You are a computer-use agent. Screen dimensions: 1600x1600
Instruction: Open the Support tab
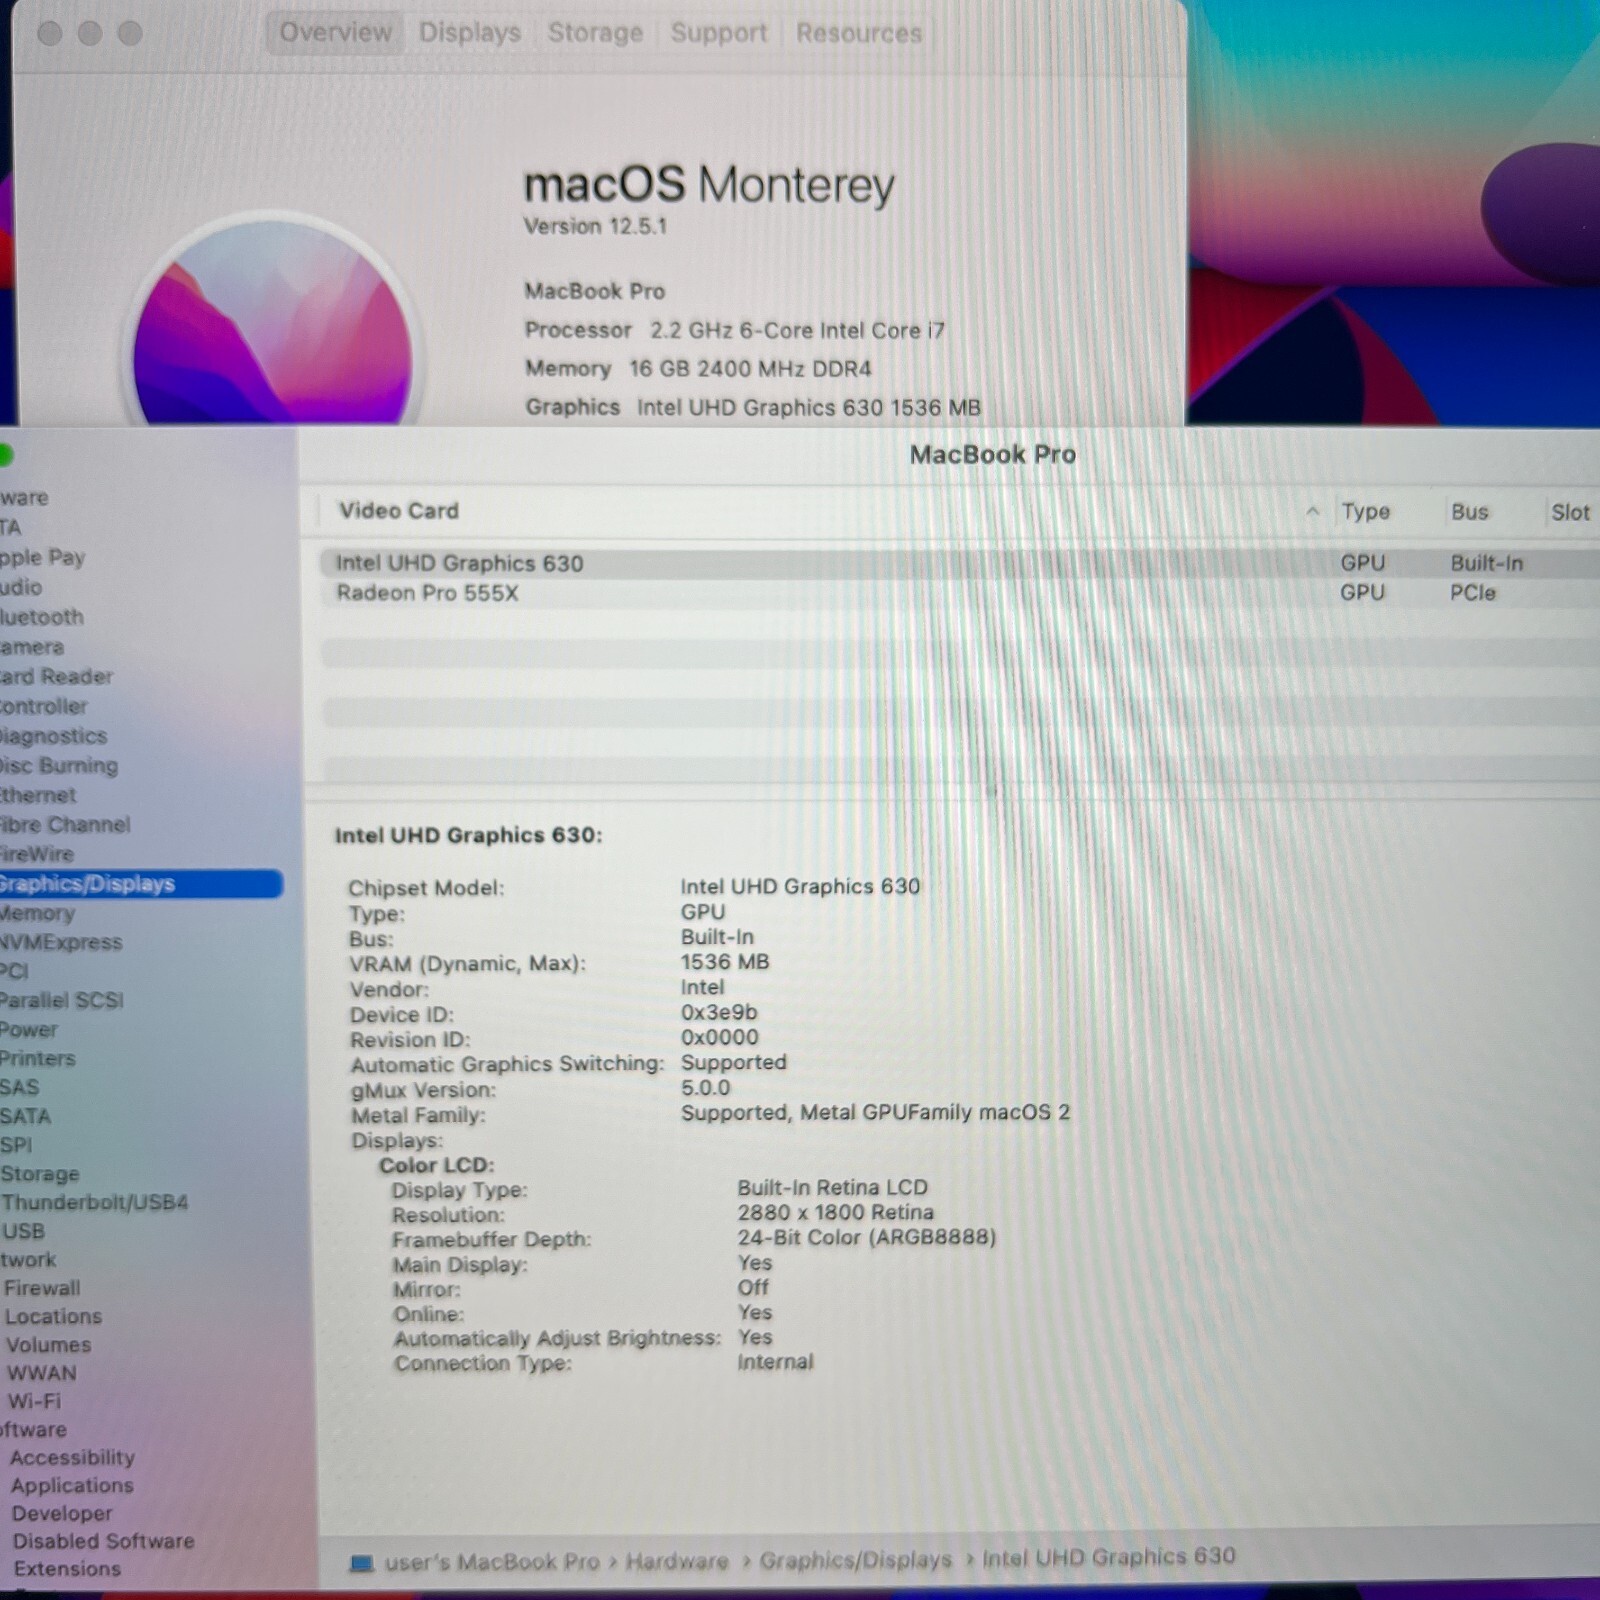coord(718,32)
